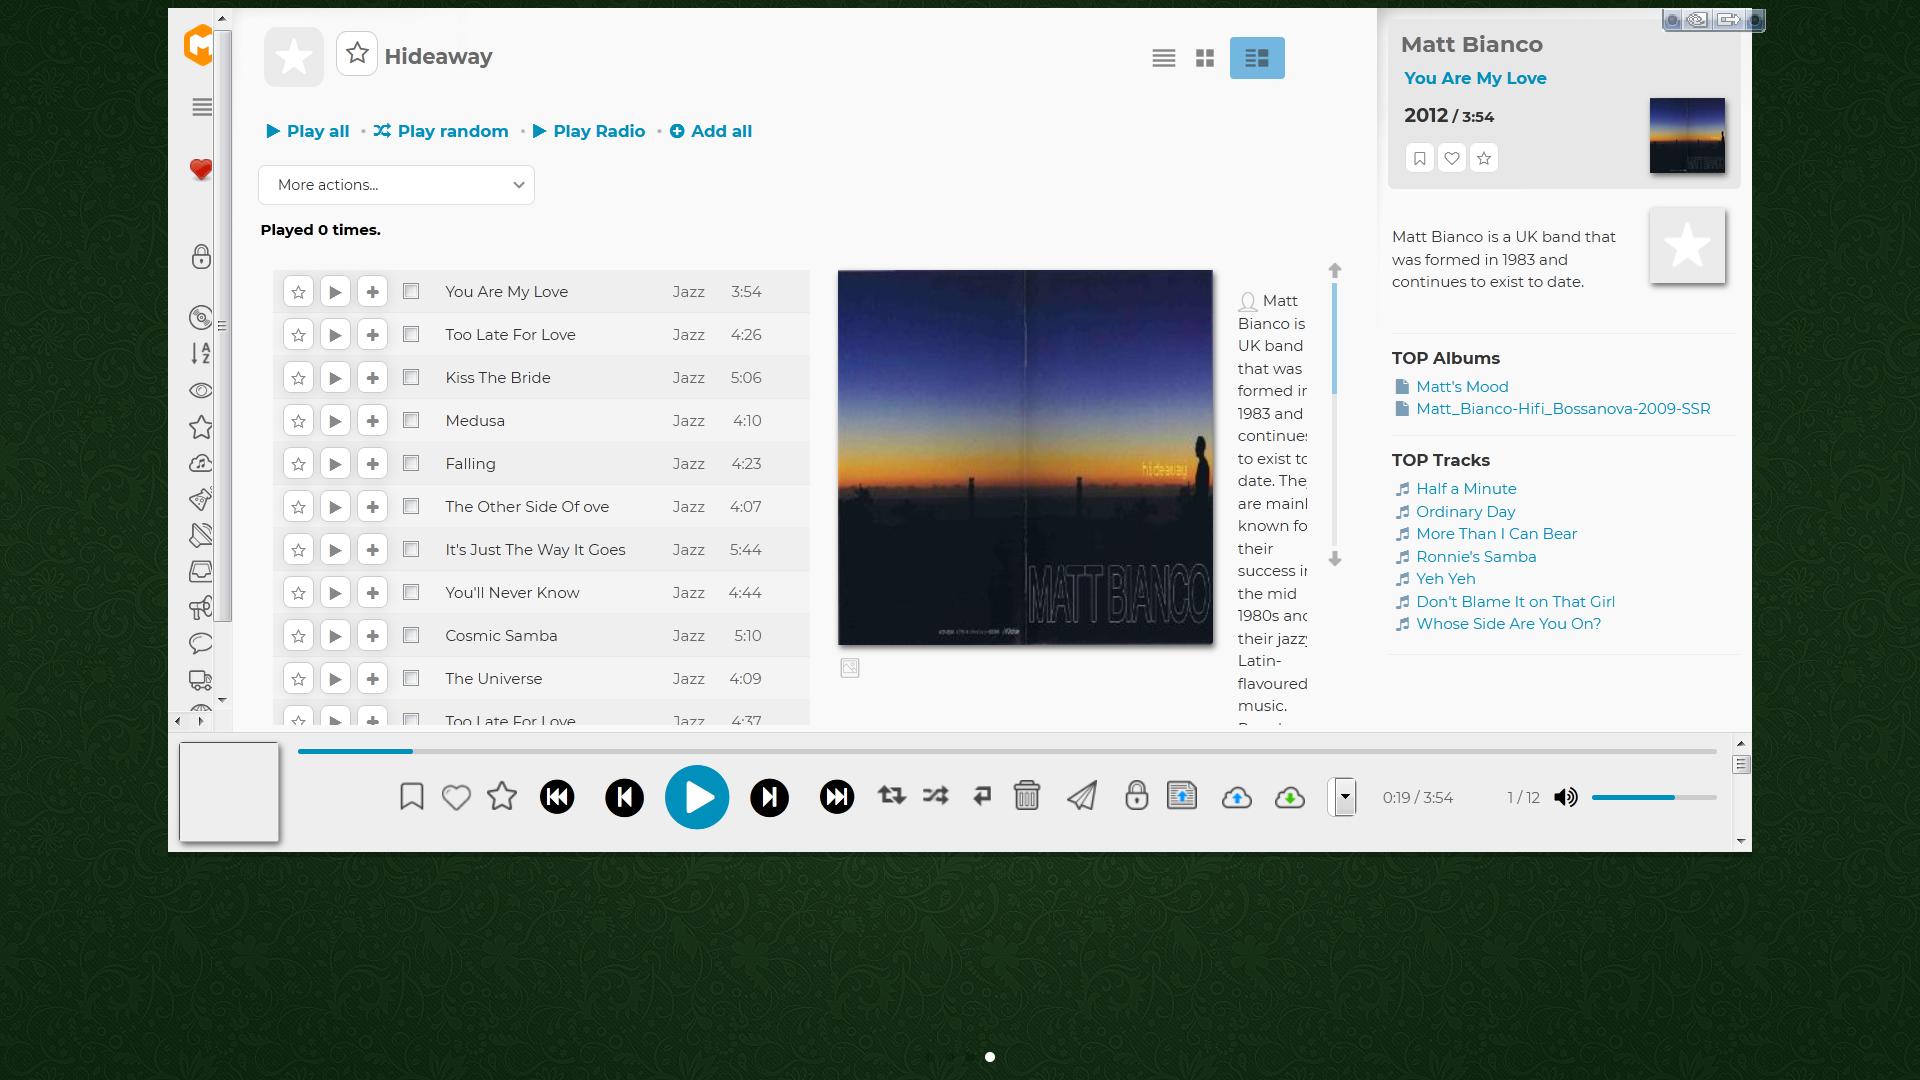This screenshot has width=1920, height=1080.
Task: Open now-playing album thumbnail in right panel
Action: pos(1687,135)
